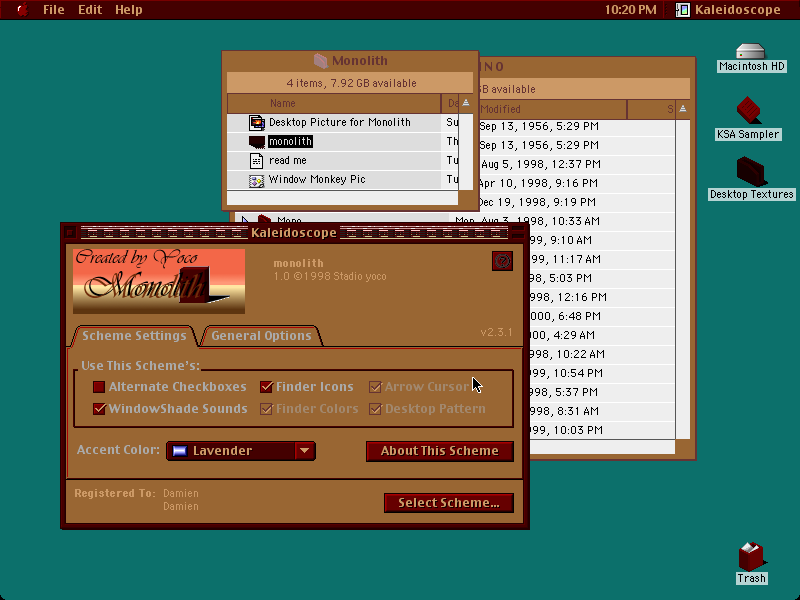Sort the back window by Modified column
800x600 pixels.
tap(552, 109)
